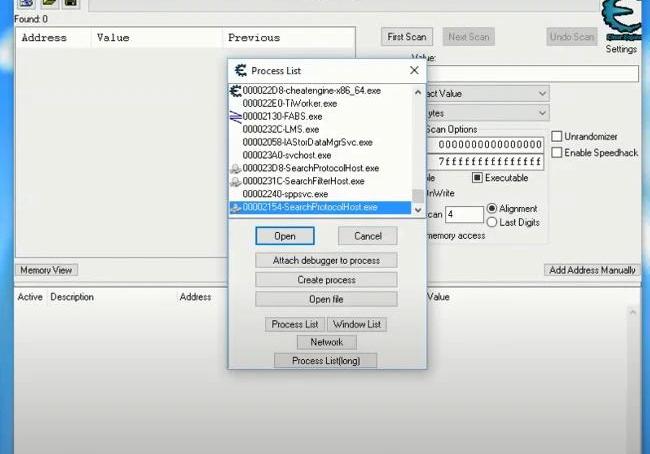
Task: Enable the Unrandomizer checkbox
Action: coord(557,136)
